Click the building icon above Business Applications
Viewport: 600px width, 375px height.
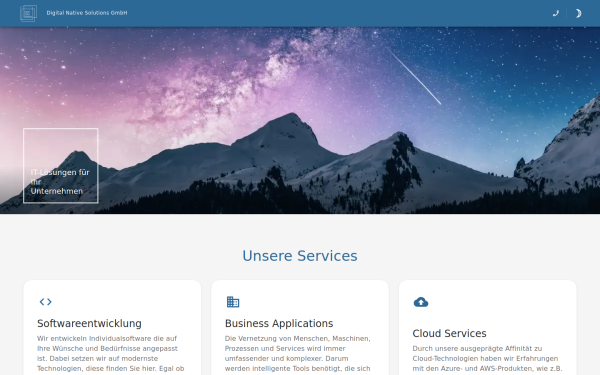(233, 302)
